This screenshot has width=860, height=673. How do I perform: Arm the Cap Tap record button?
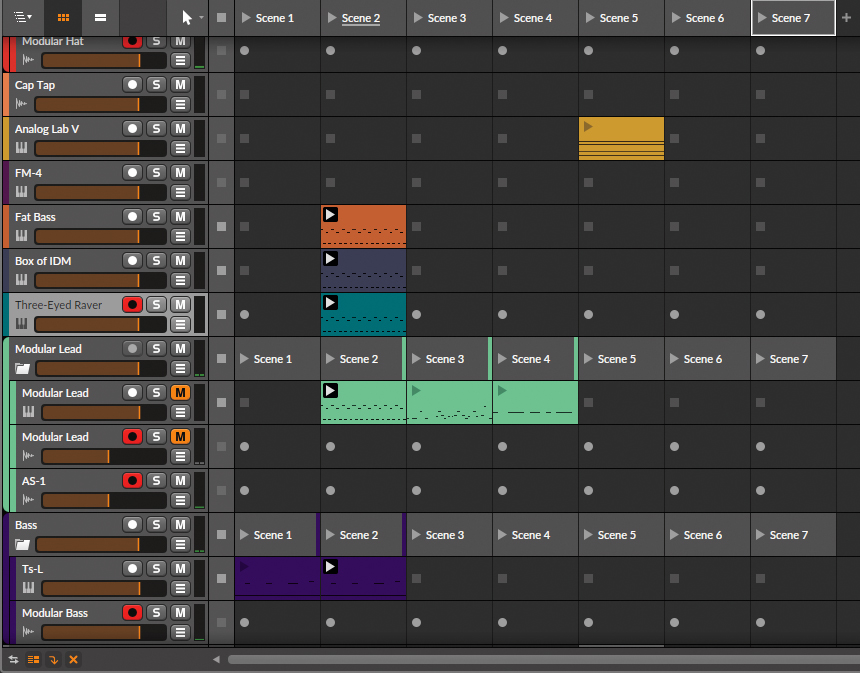pos(131,84)
